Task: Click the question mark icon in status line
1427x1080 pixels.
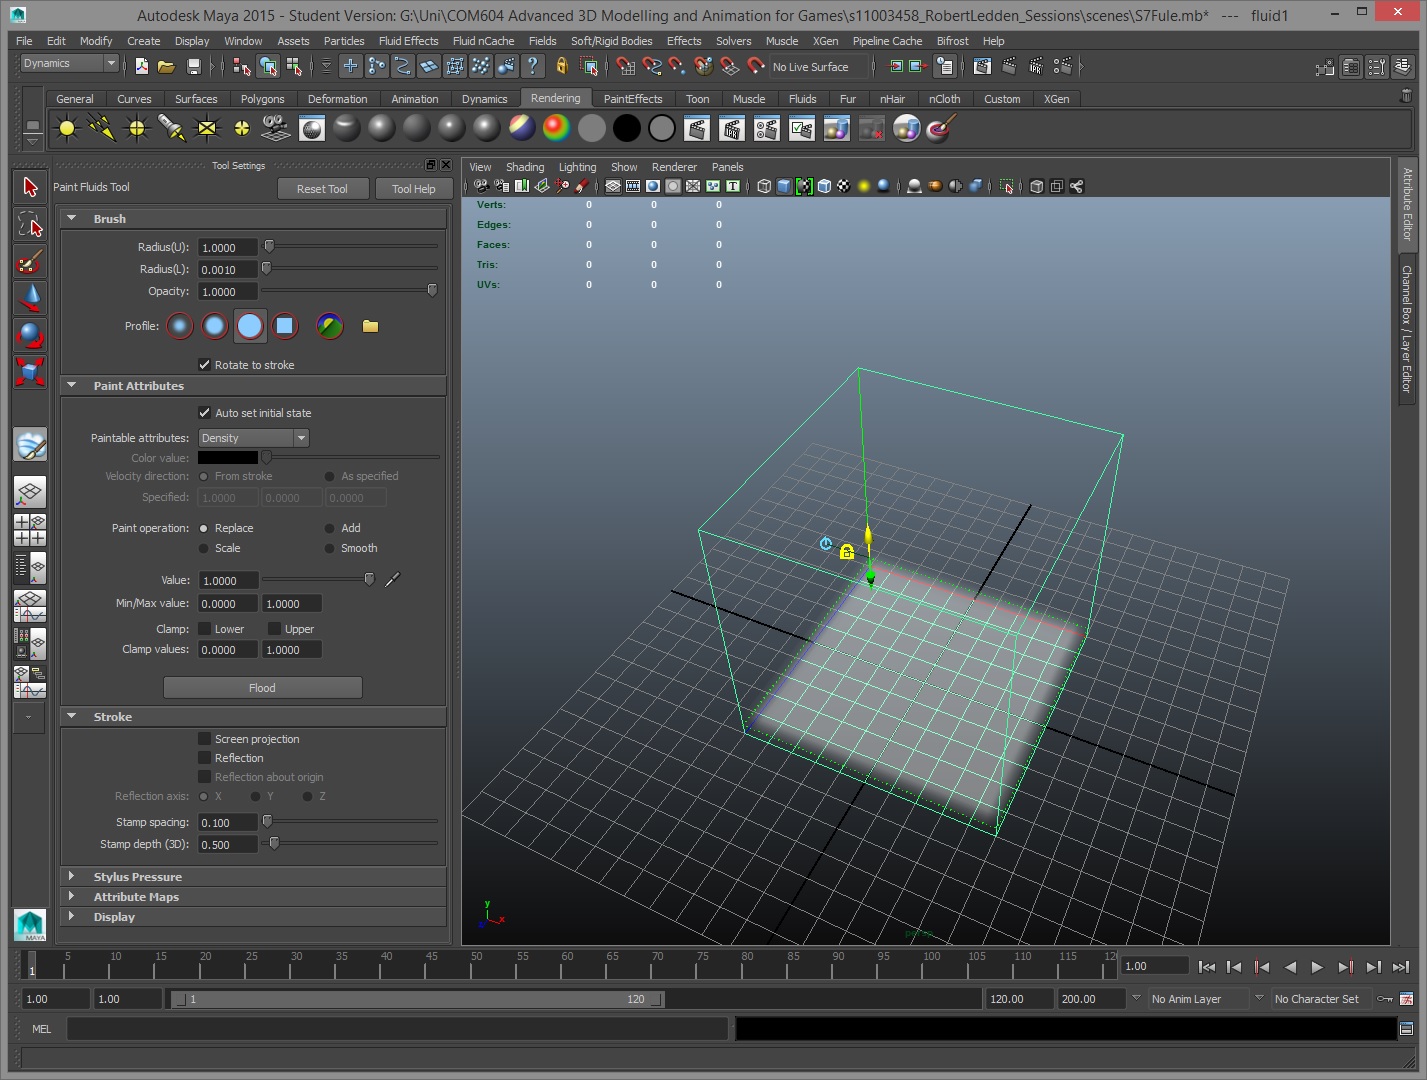Action: point(533,66)
